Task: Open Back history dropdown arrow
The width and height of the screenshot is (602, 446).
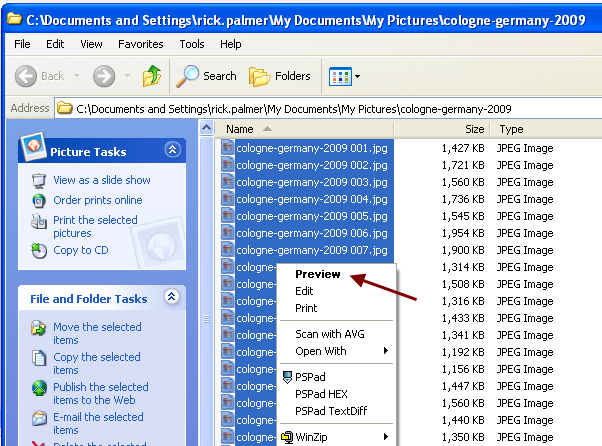Action: [x=76, y=76]
